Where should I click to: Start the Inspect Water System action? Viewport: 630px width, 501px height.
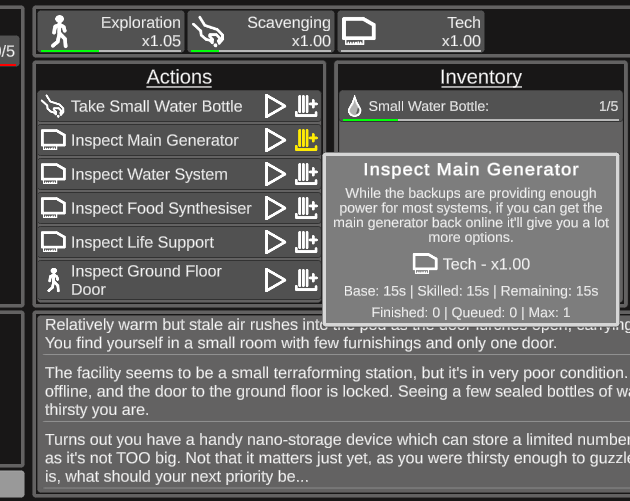[275, 175]
